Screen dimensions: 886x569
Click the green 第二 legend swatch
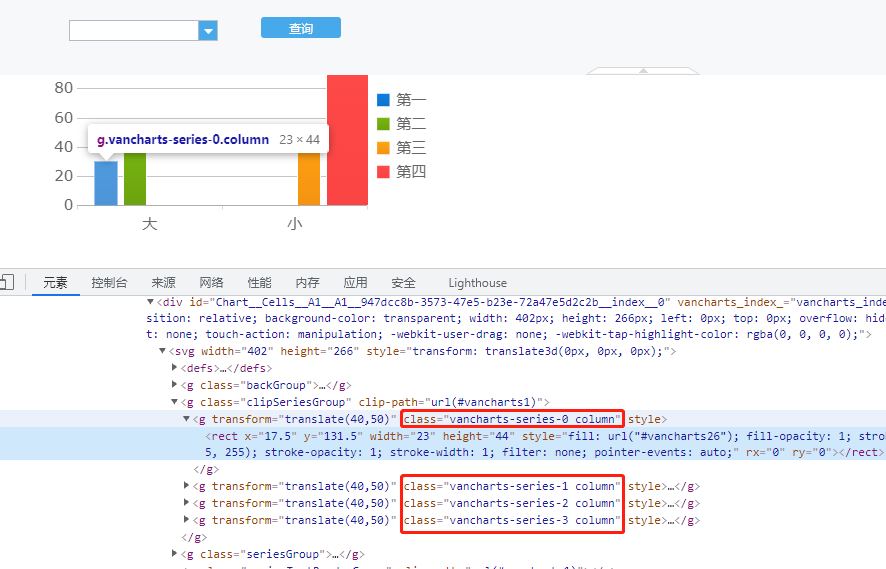point(383,124)
